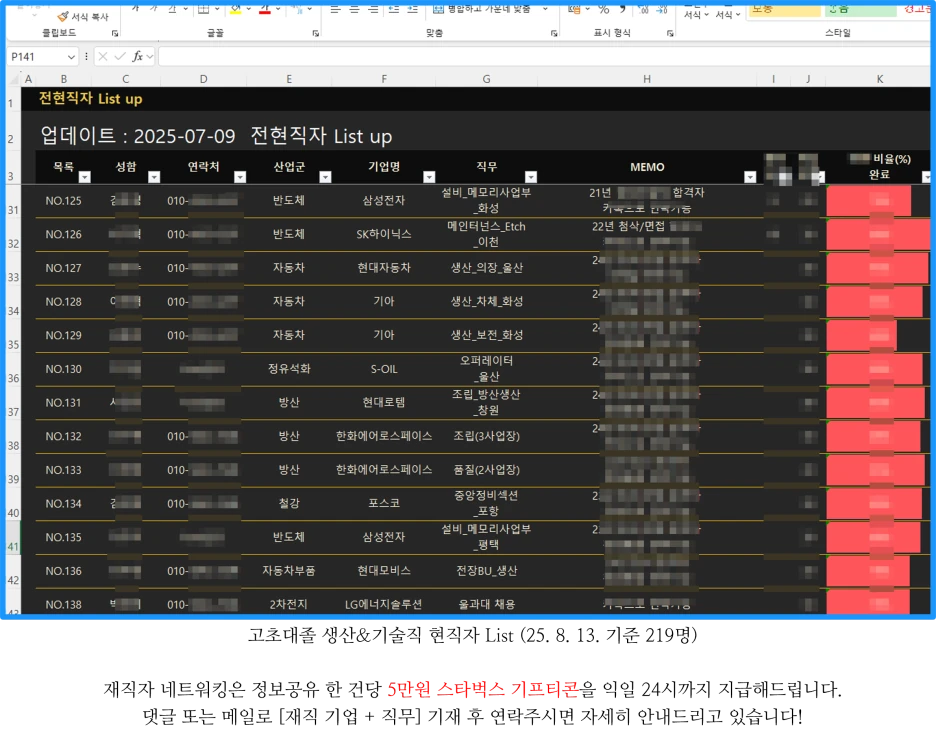Apply comma style format
This screenshot has height=739, width=936.
622,9
